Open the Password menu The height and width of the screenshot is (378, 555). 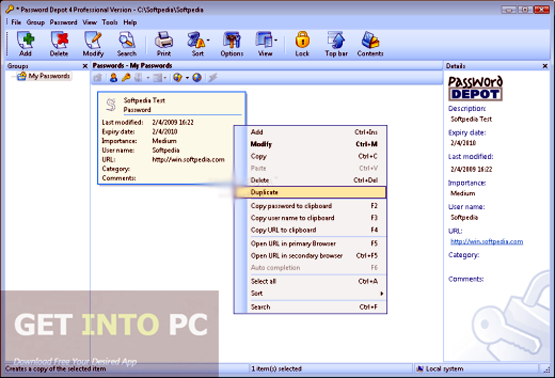pos(63,22)
